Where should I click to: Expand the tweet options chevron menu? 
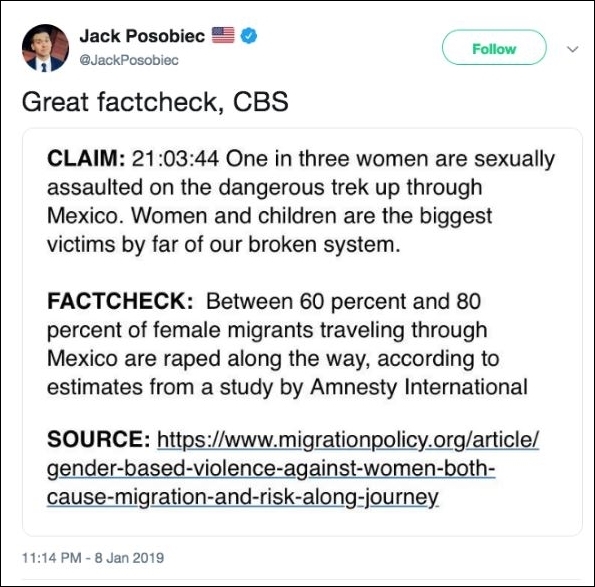(x=572, y=49)
